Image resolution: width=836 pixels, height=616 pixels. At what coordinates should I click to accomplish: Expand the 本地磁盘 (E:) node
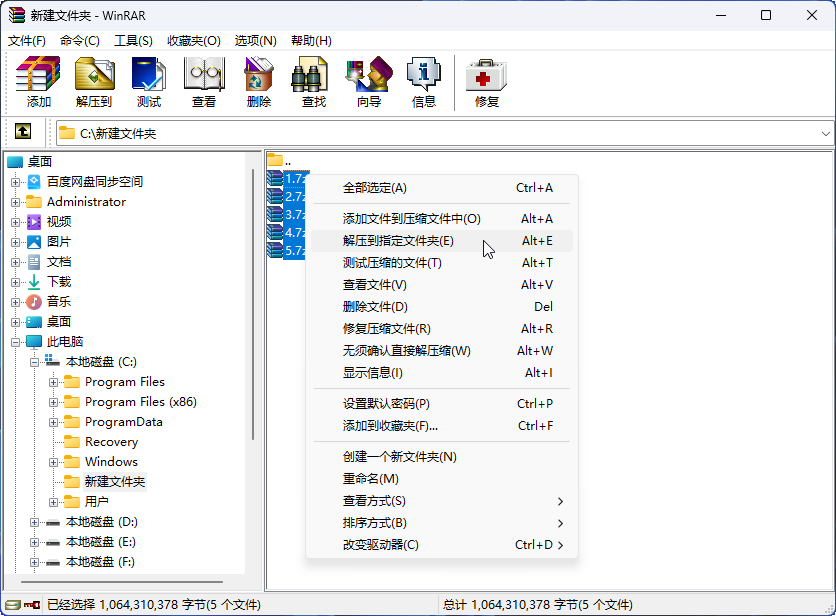tap(35, 542)
